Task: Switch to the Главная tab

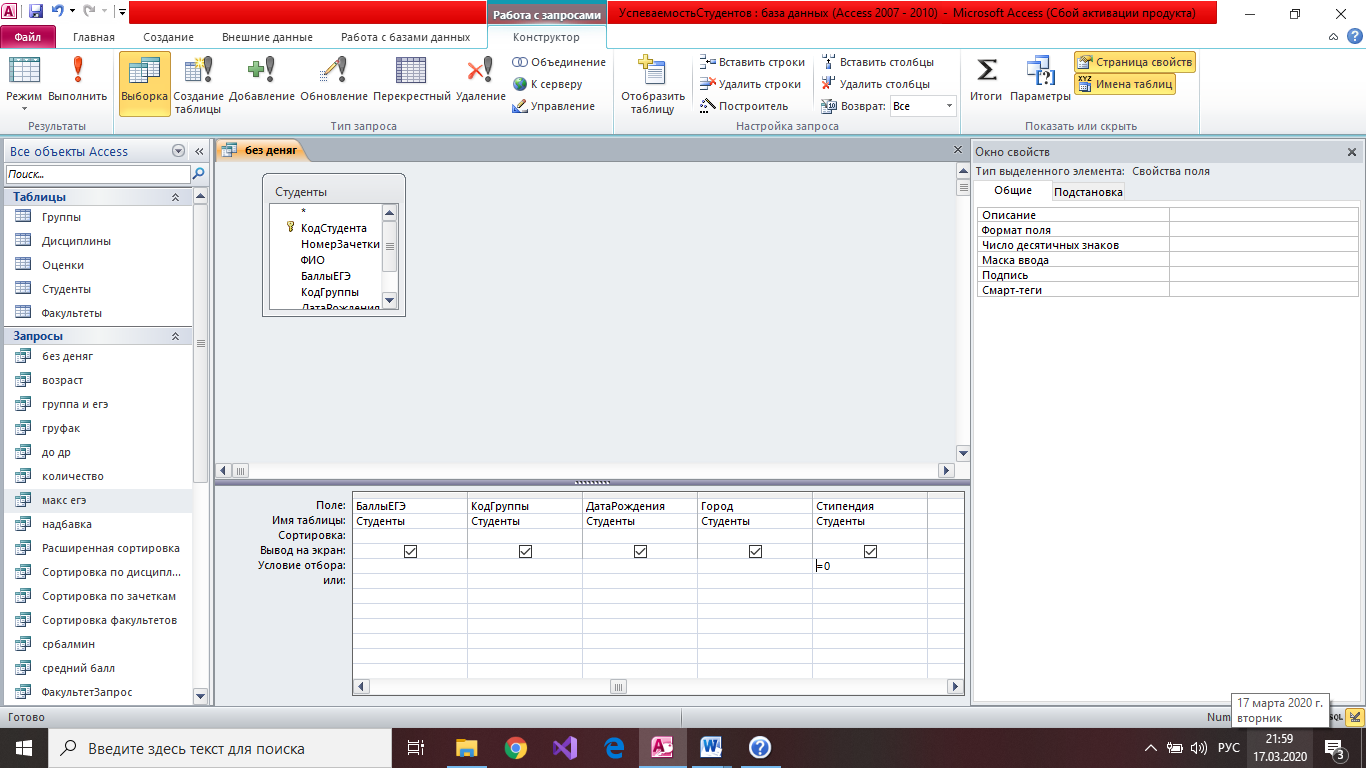Action: click(x=94, y=37)
